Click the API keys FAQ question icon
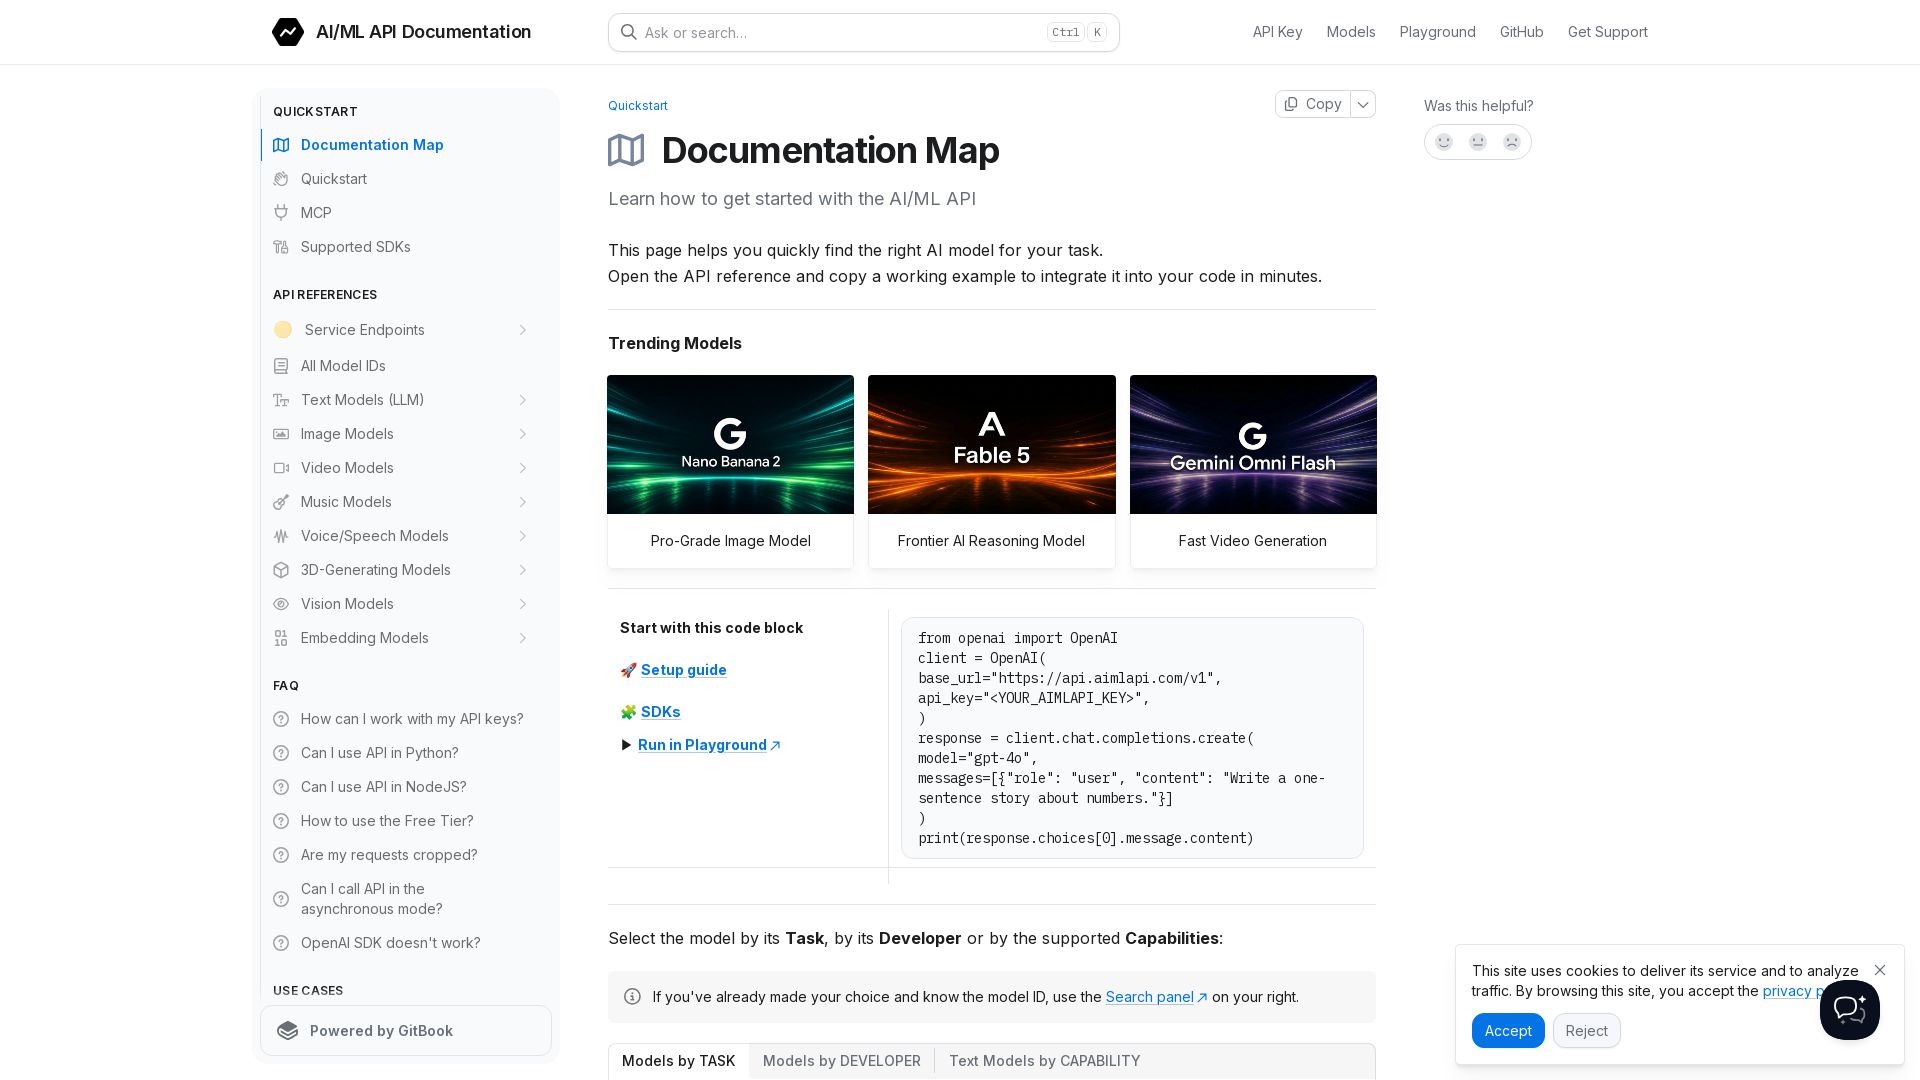 281,719
